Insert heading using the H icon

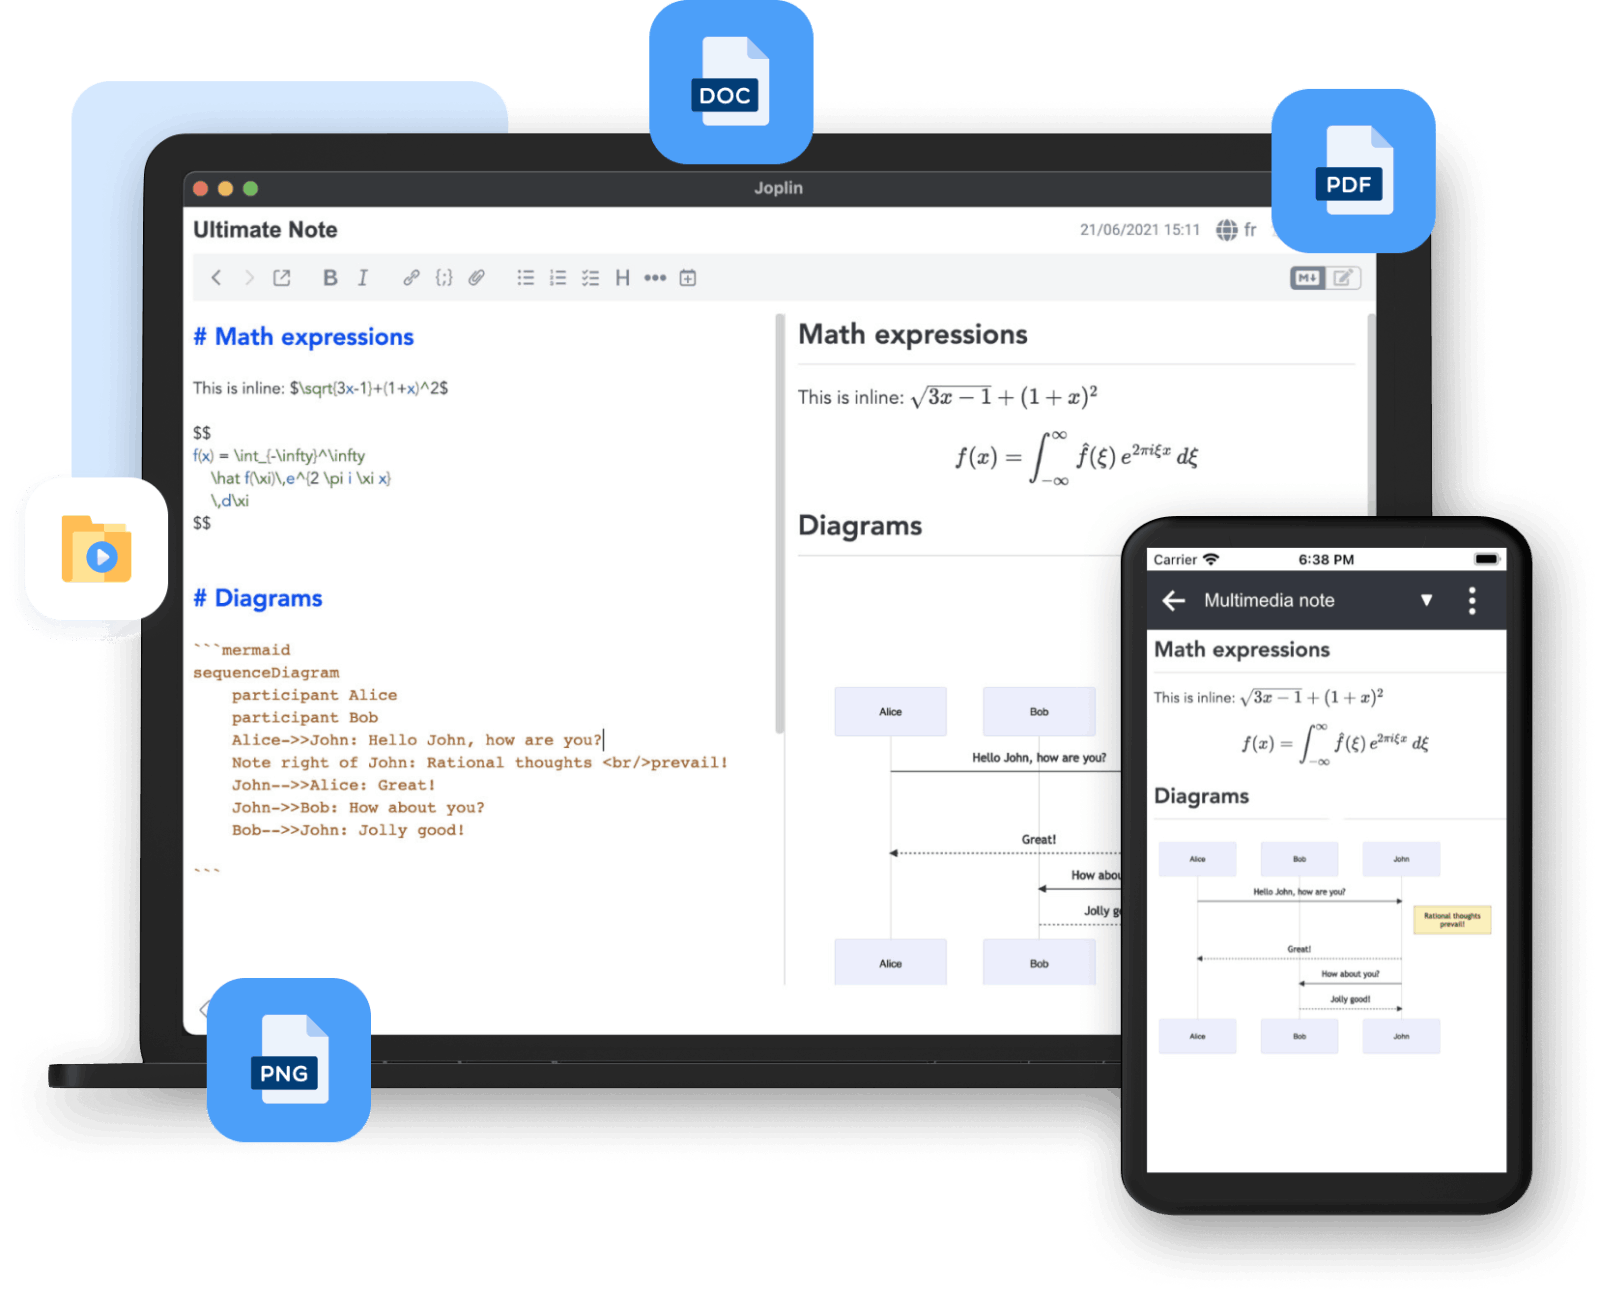[622, 278]
